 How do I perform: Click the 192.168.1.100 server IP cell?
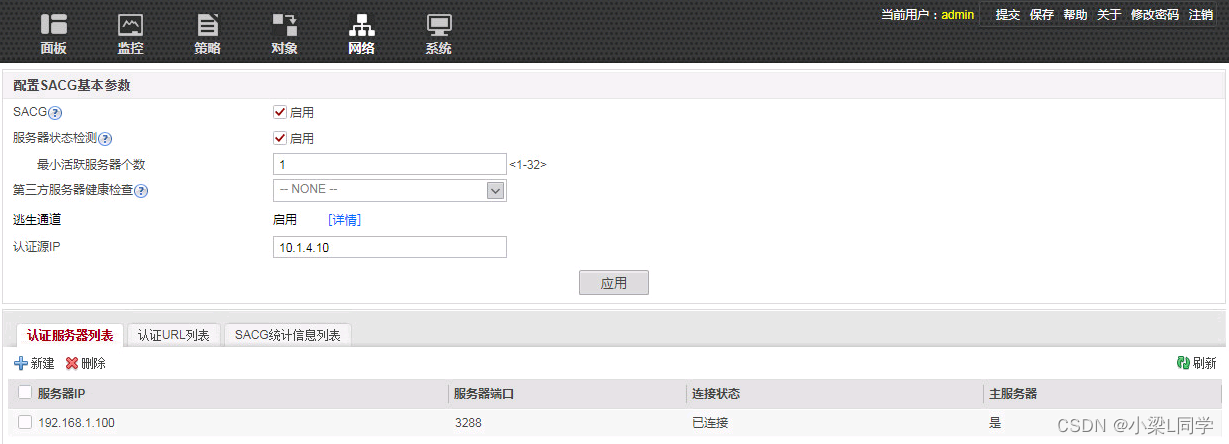[x=76, y=423]
